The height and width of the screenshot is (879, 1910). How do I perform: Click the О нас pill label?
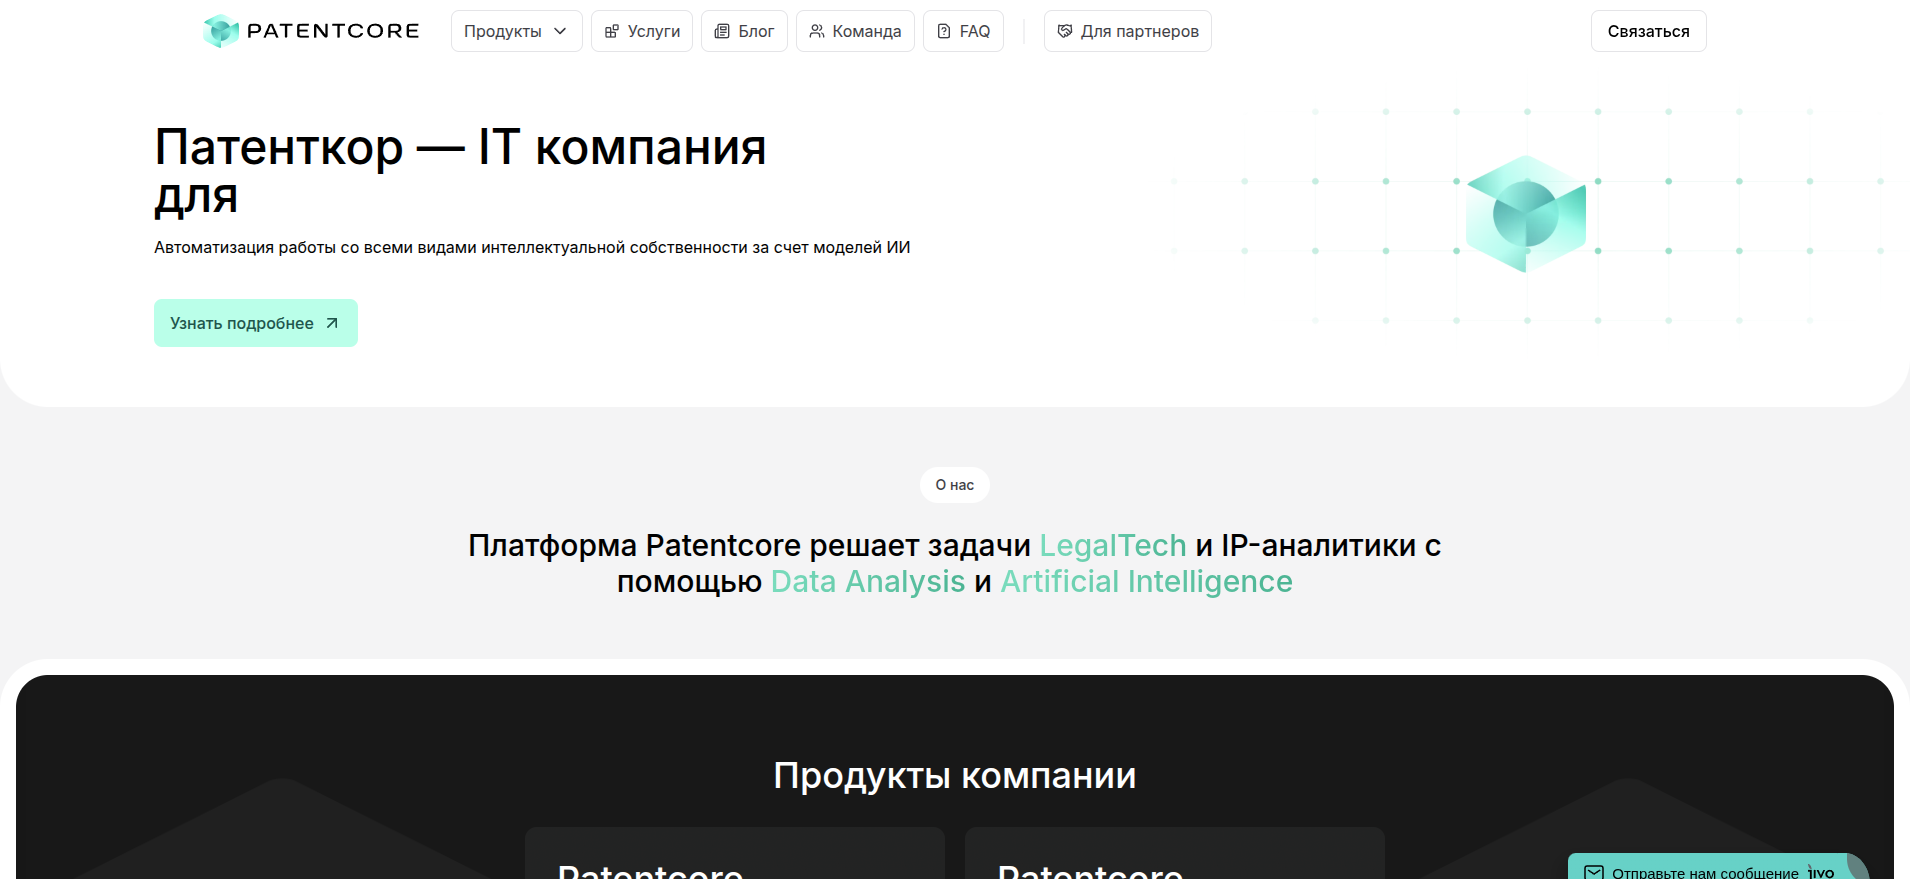click(x=955, y=485)
